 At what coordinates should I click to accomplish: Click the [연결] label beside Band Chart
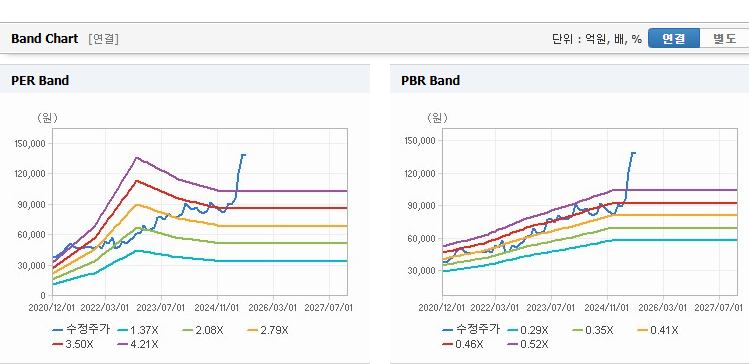point(103,39)
